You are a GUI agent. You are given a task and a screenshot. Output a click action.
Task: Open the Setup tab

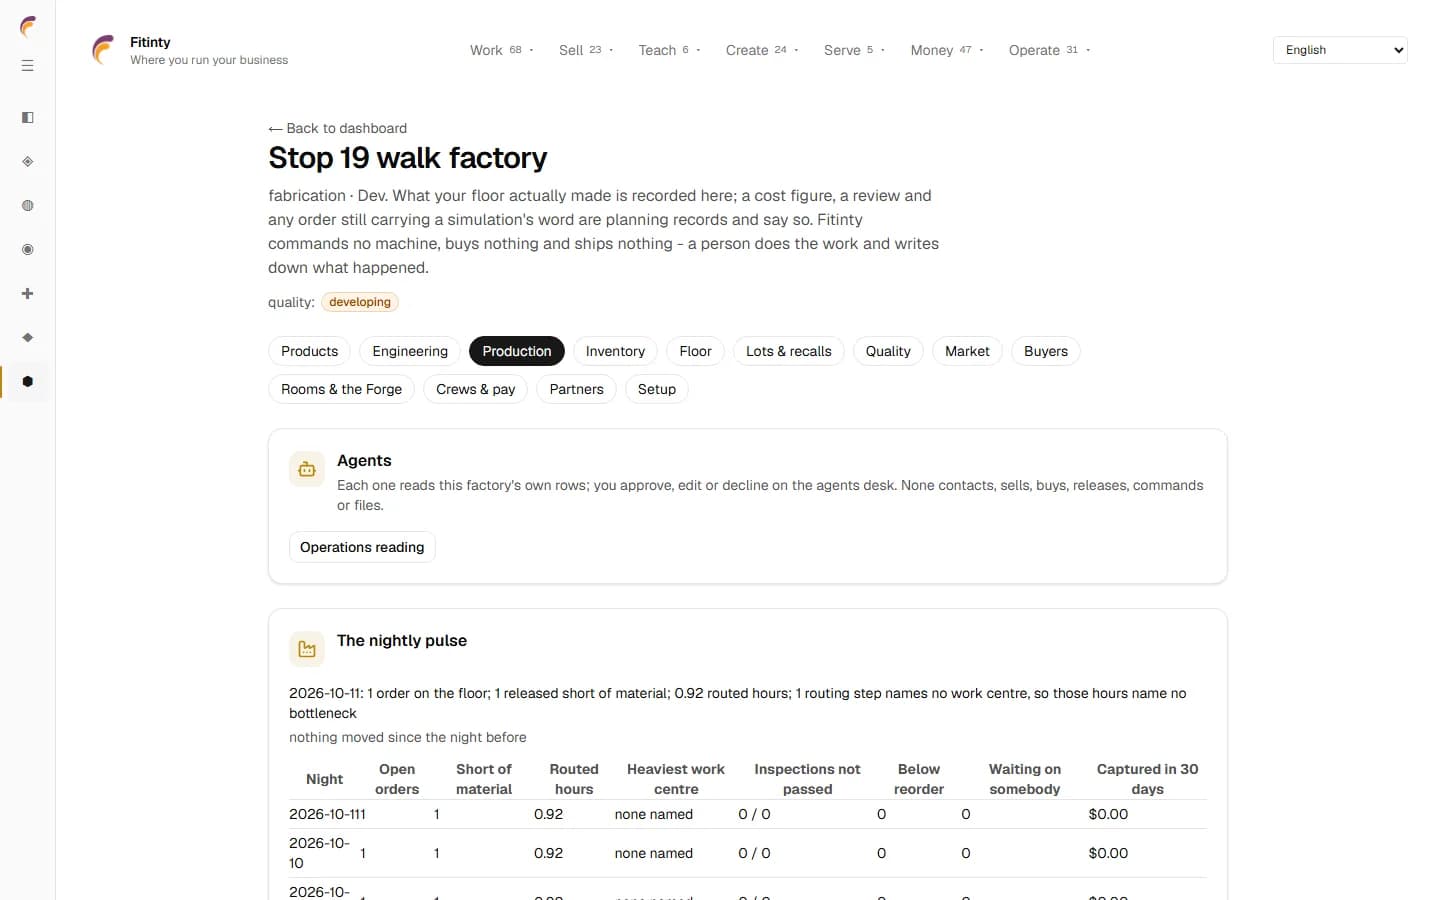(x=657, y=389)
